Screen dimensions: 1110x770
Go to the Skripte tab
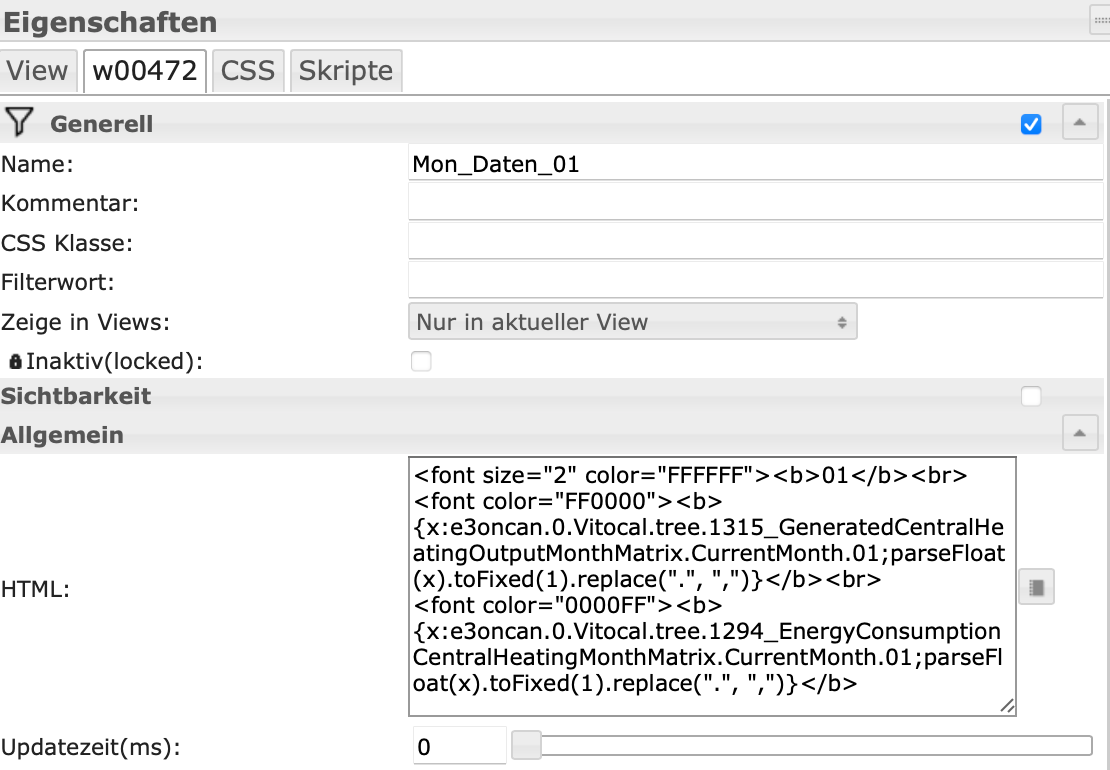point(346,71)
